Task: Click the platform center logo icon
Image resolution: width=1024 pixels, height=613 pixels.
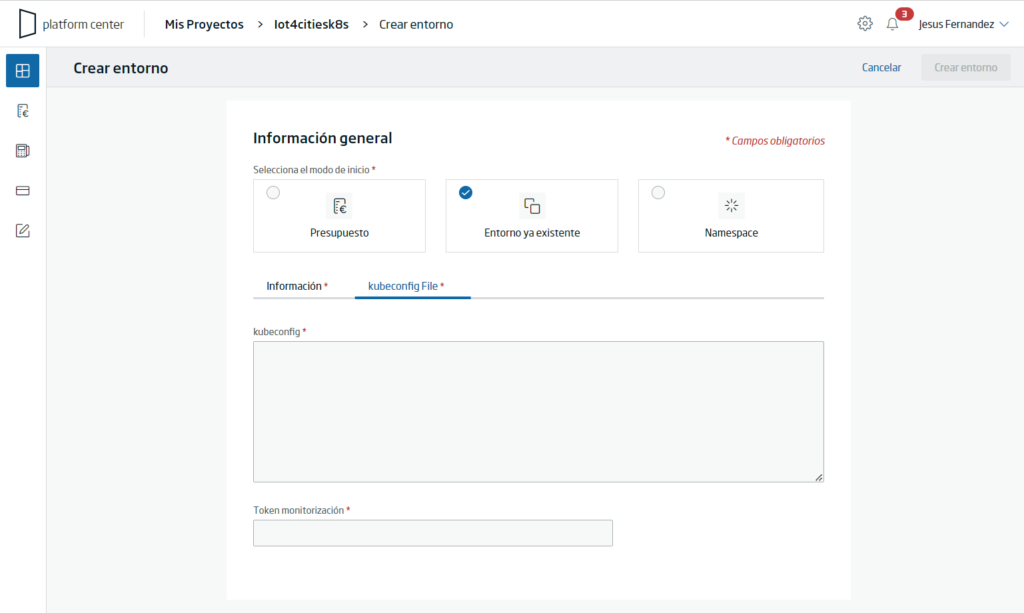Action: [x=27, y=24]
